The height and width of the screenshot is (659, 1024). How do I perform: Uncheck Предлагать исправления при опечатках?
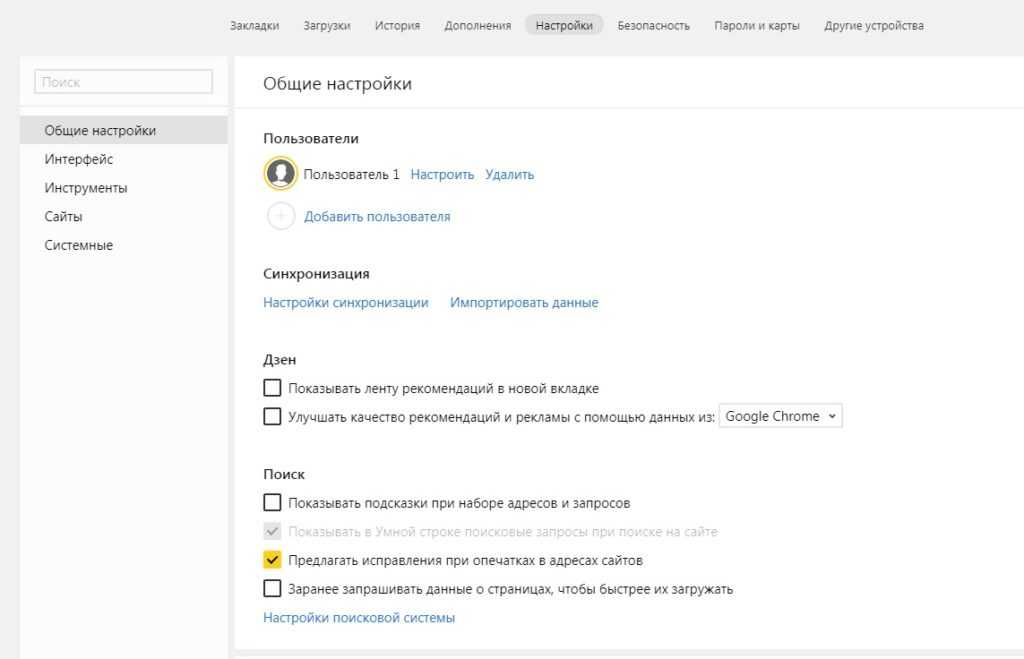coord(272,560)
